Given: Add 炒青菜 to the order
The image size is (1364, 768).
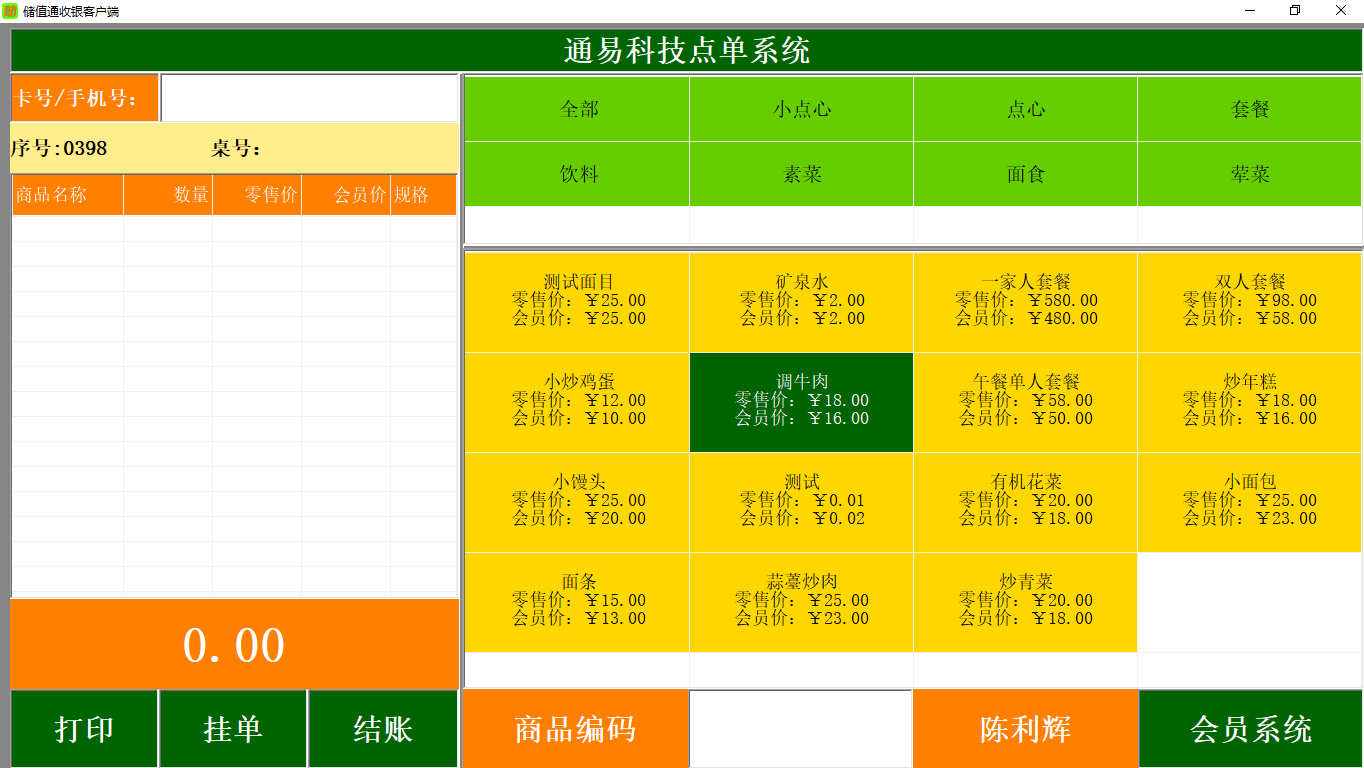Looking at the screenshot, I should point(1025,602).
